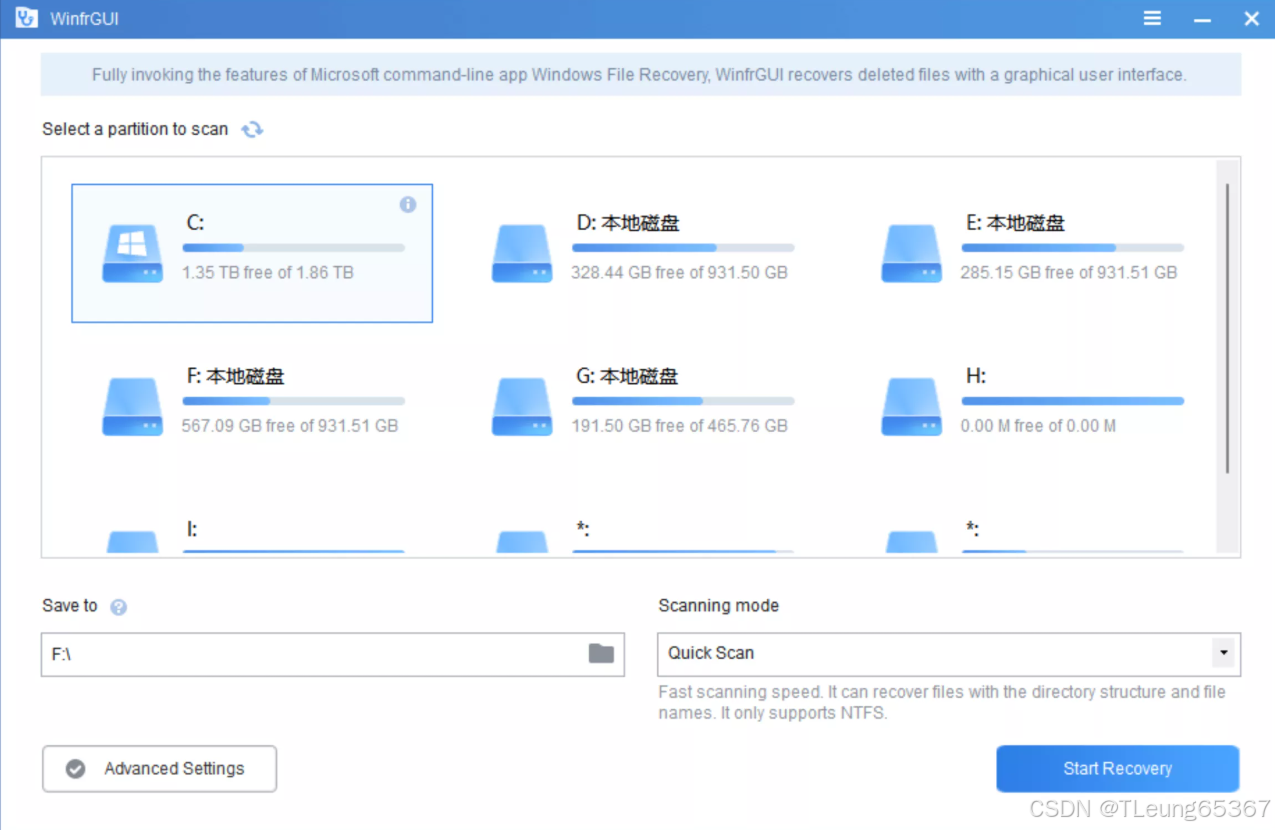Image resolution: width=1275 pixels, height=830 pixels.
Task: Open the Scanning mode dropdown arrow
Action: [x=1223, y=653]
